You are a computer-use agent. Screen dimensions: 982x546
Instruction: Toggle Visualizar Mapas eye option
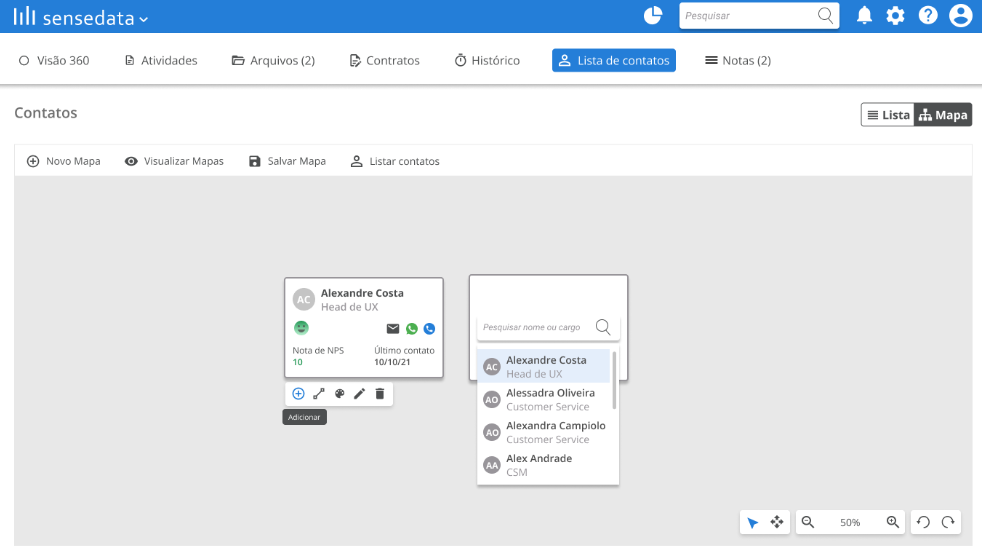coord(174,161)
